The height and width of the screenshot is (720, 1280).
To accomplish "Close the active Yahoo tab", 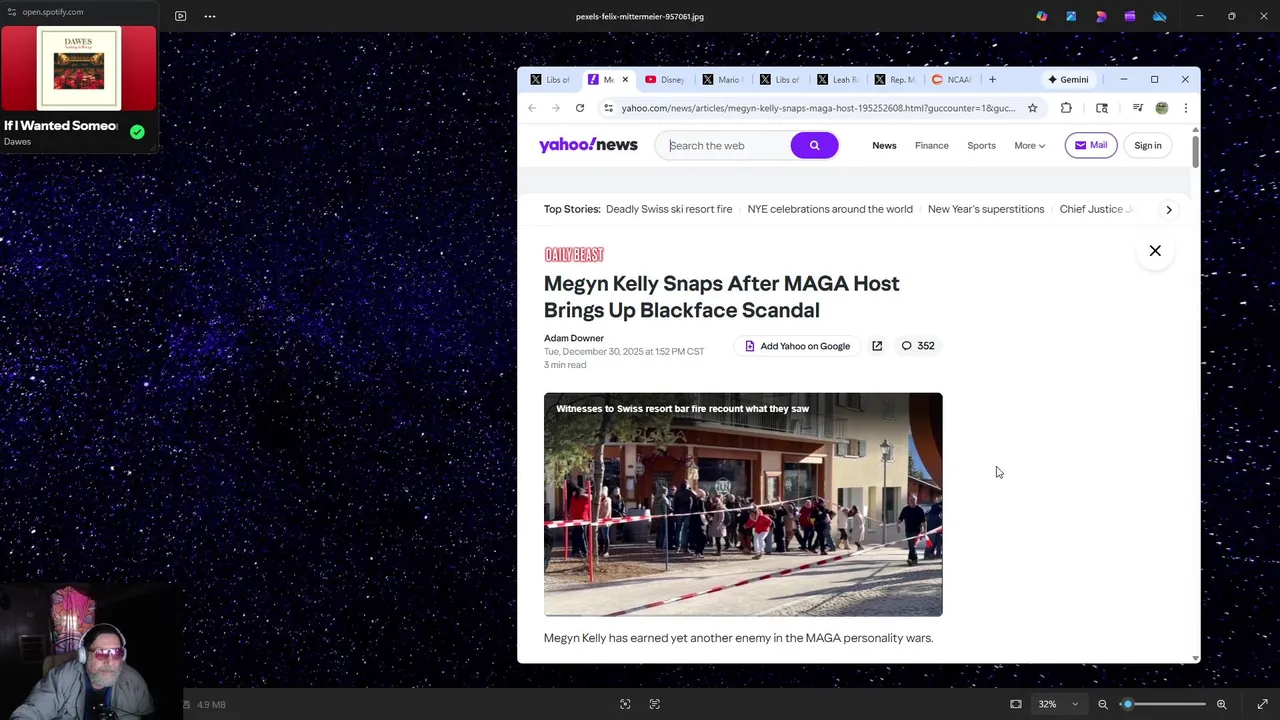I will (625, 80).
